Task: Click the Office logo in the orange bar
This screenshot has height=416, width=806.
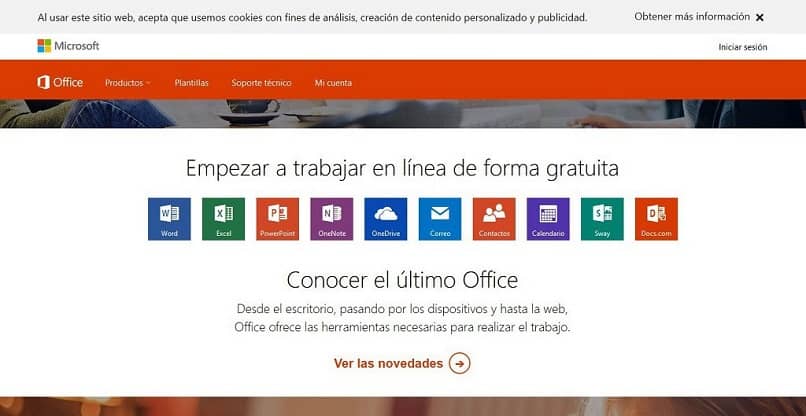Action: tap(60, 82)
